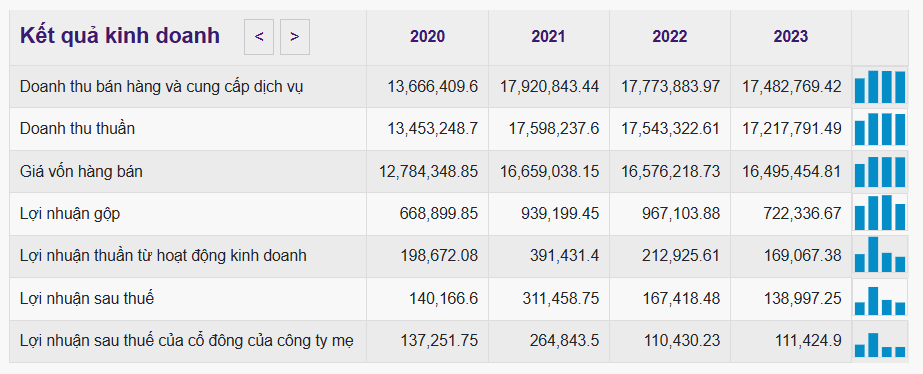Click Lợi nhuận sau thuế mini chart

coord(880,299)
